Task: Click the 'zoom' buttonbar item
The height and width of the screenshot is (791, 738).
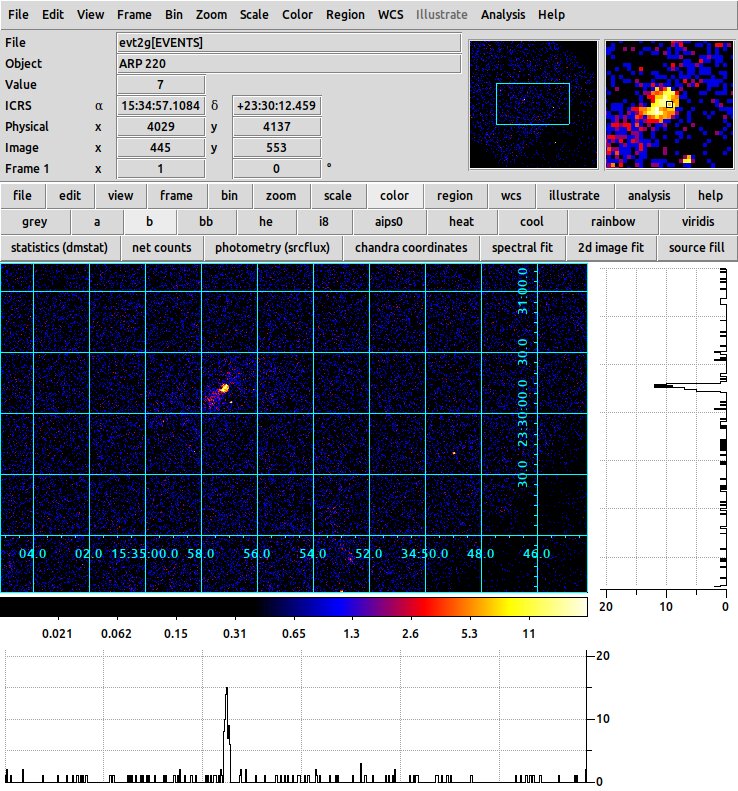Action: [281, 196]
